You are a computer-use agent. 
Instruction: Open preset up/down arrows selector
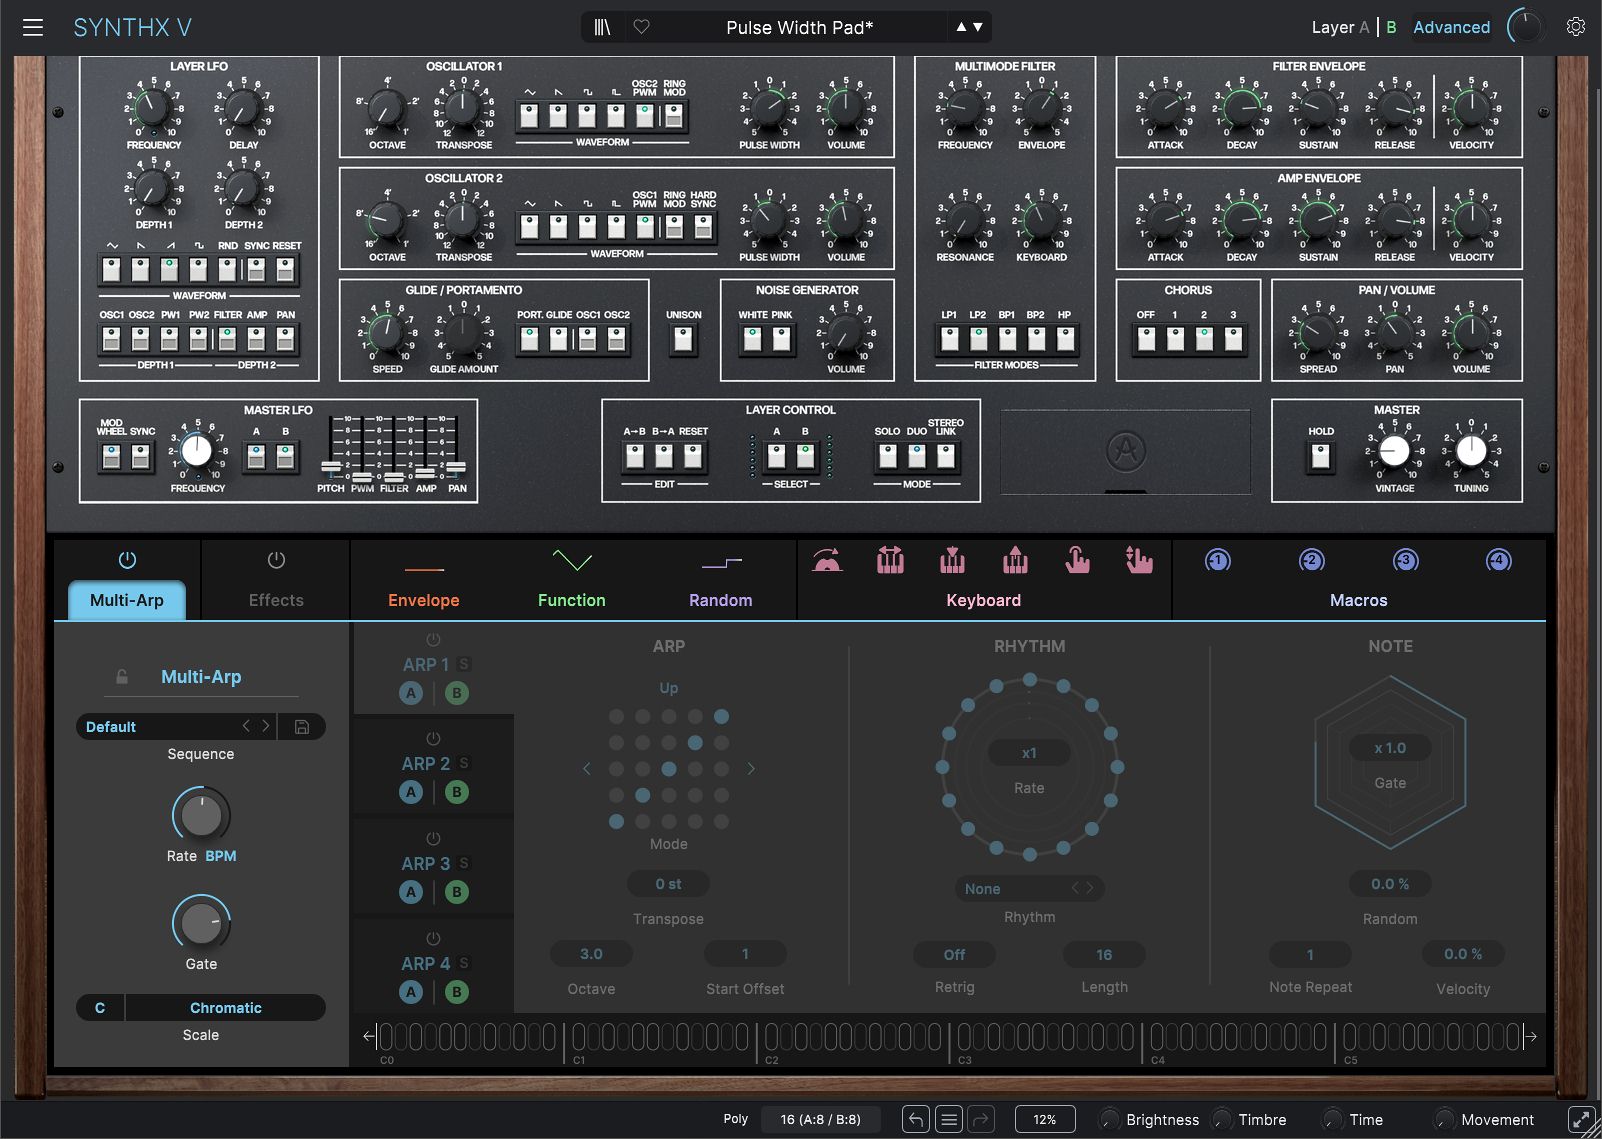(x=969, y=27)
